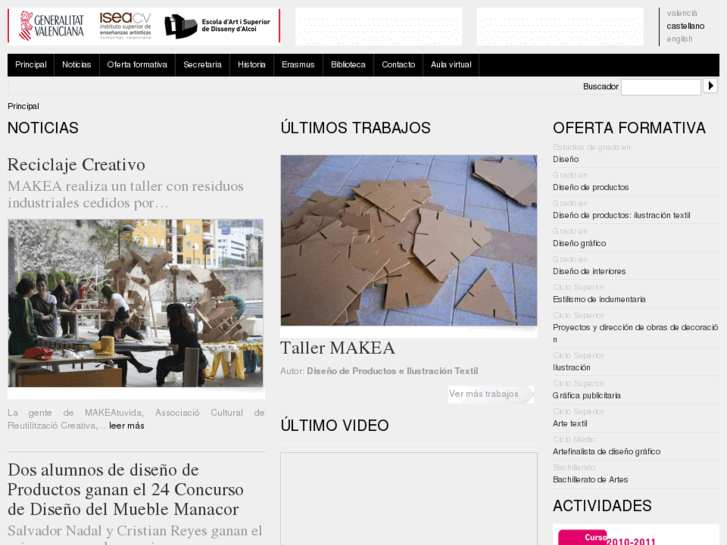Click leer más on the MAKEA article

click(127, 426)
